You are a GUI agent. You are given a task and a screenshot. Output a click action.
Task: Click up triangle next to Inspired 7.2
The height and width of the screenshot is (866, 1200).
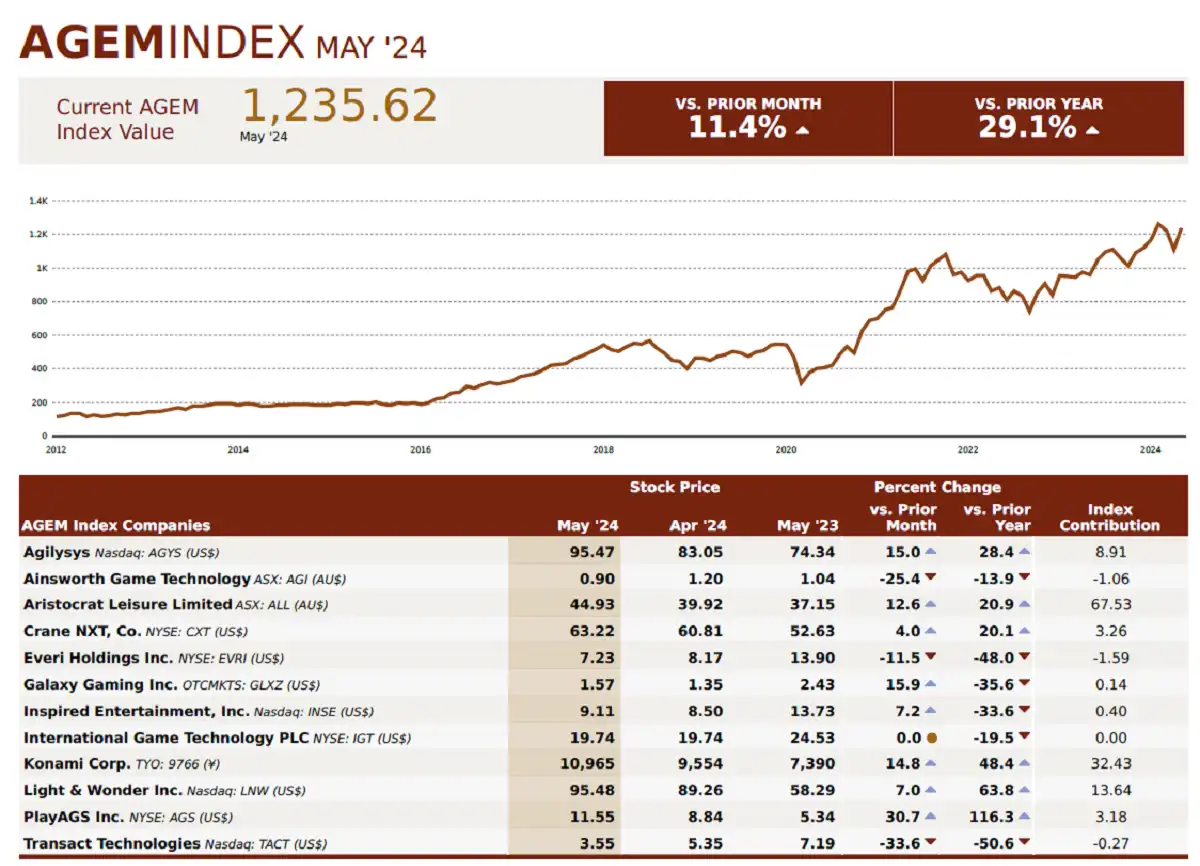[930, 711]
